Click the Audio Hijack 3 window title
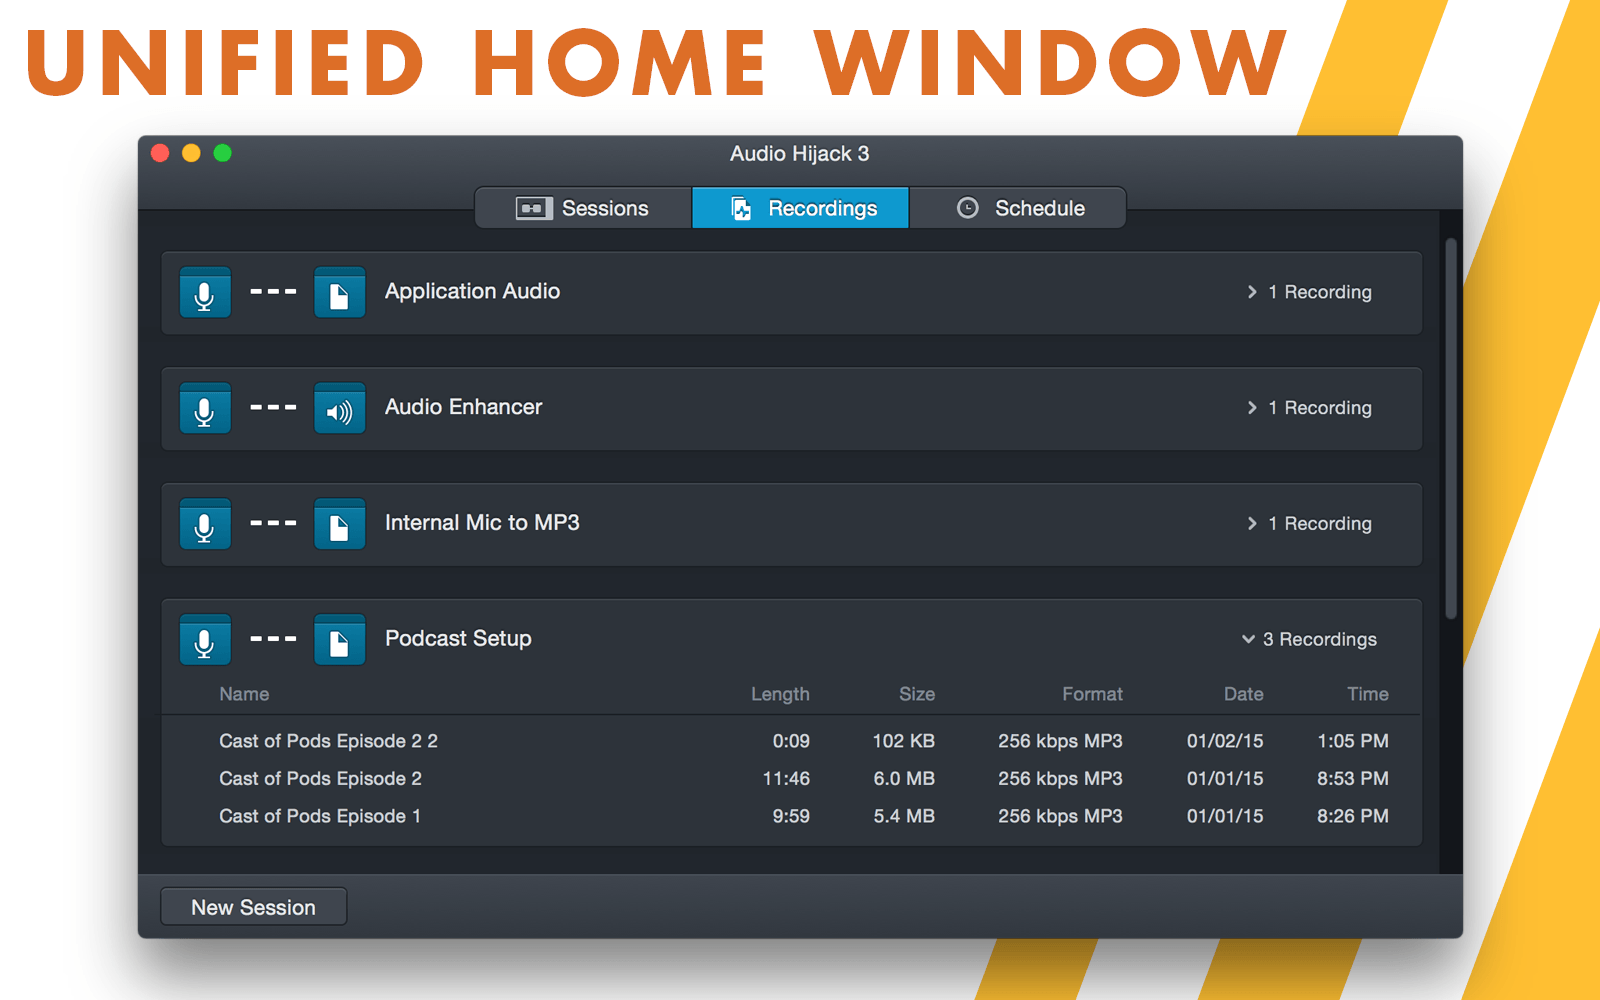 click(x=800, y=153)
